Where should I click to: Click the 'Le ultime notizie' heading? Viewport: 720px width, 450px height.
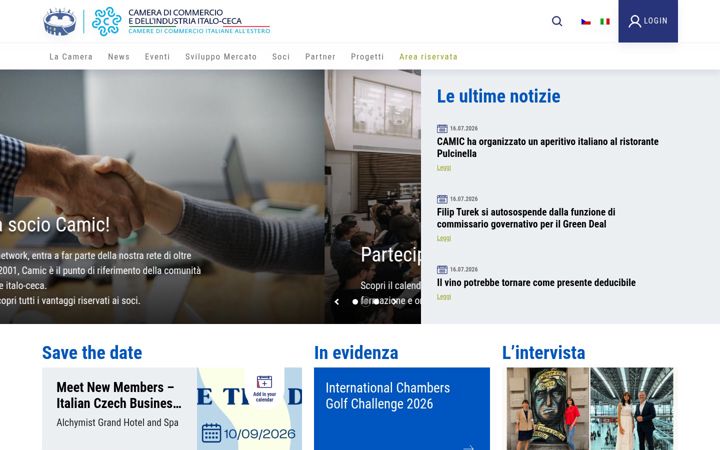pyautogui.click(x=498, y=96)
